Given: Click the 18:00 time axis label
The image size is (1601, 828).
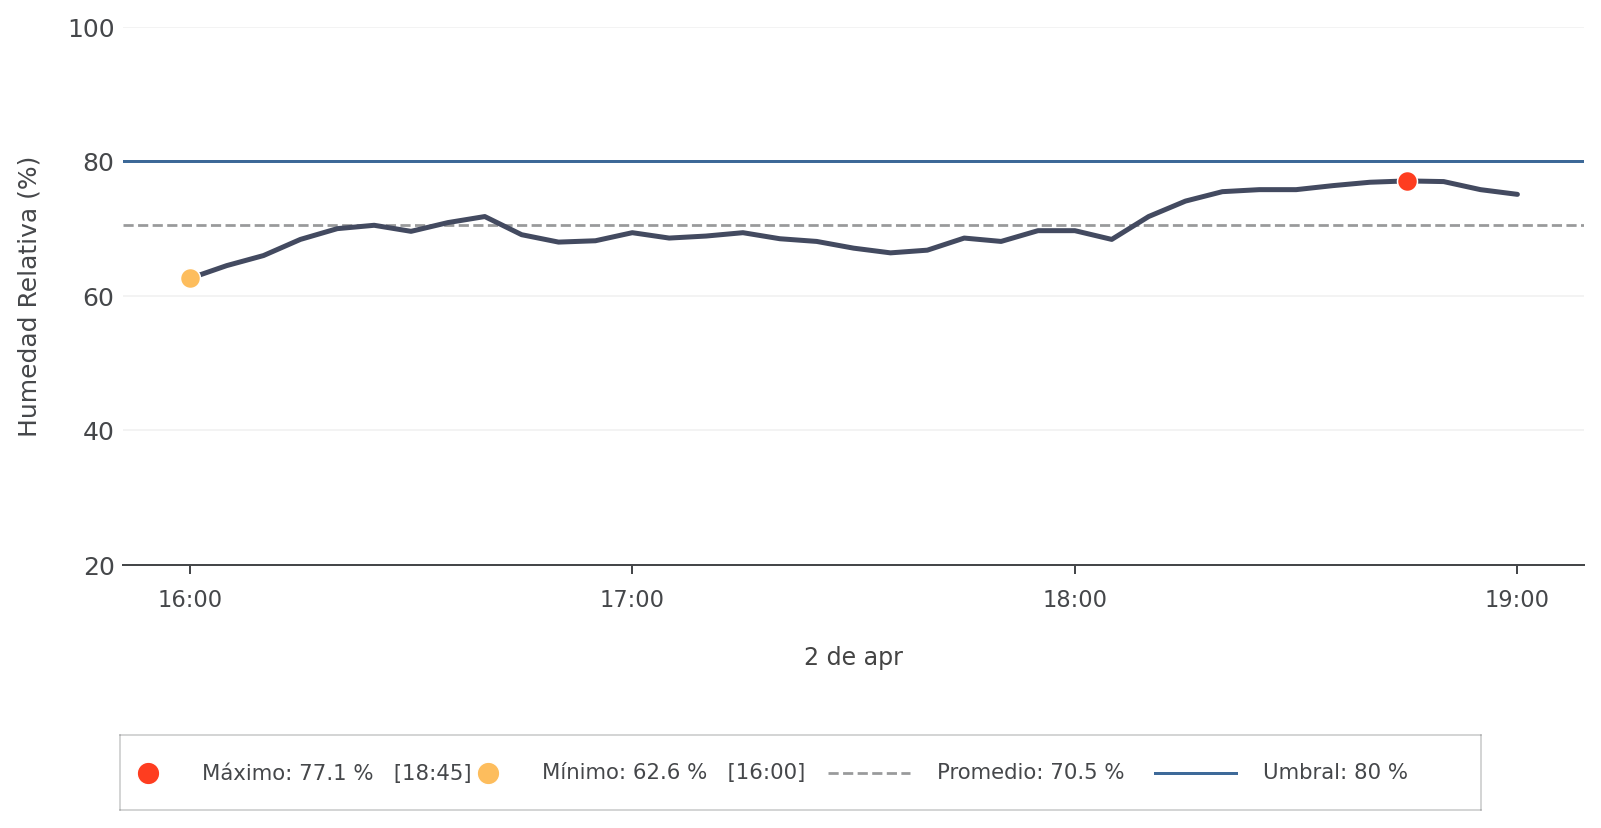Looking at the screenshot, I should [x=1075, y=600].
